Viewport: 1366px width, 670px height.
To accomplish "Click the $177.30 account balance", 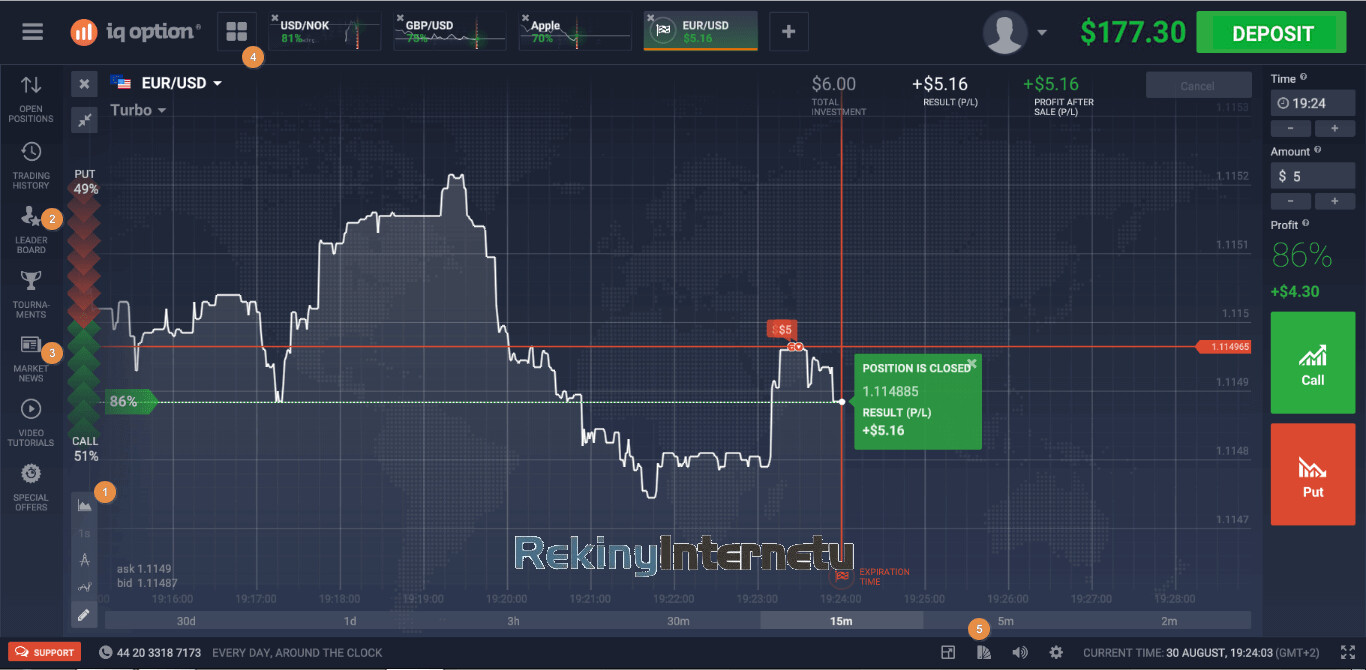I will tap(1132, 32).
